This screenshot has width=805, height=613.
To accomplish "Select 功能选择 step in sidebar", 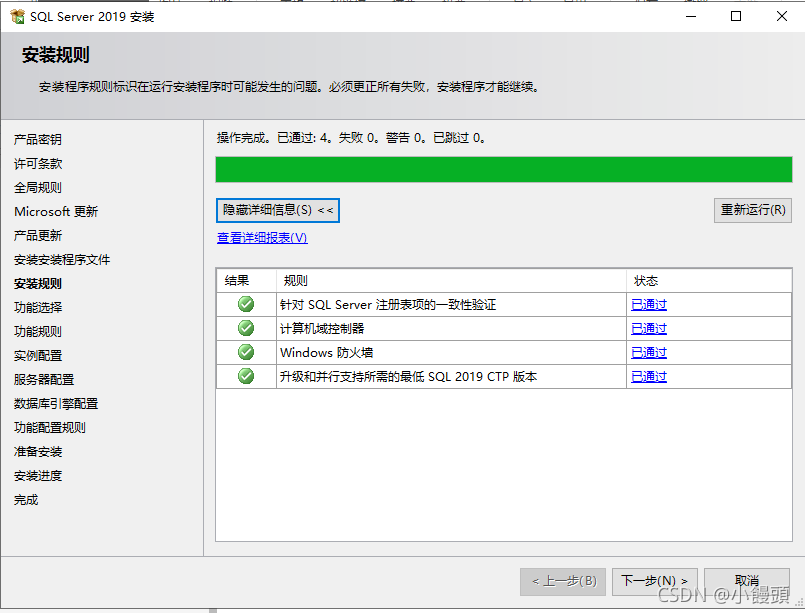I will pos(38,308).
